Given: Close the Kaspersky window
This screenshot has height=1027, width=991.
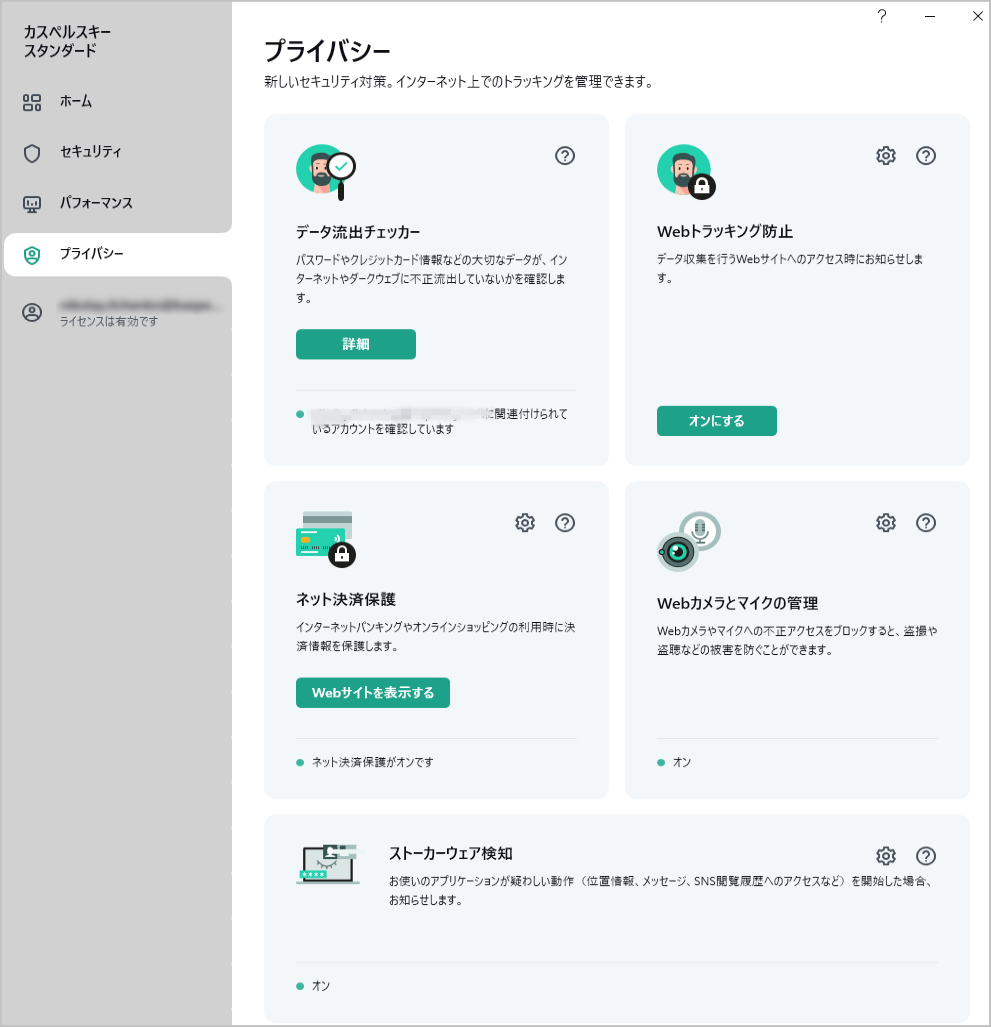Looking at the screenshot, I should click(978, 16).
